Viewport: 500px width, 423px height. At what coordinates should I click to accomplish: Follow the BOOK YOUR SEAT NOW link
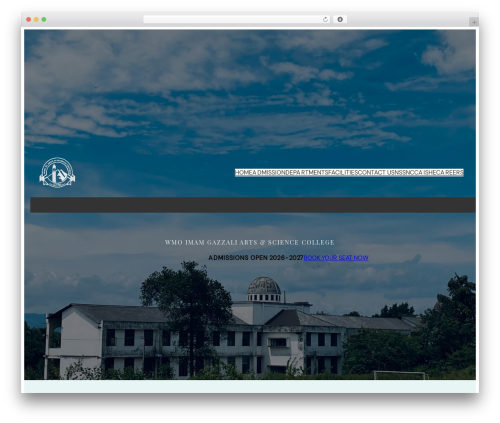(336, 258)
